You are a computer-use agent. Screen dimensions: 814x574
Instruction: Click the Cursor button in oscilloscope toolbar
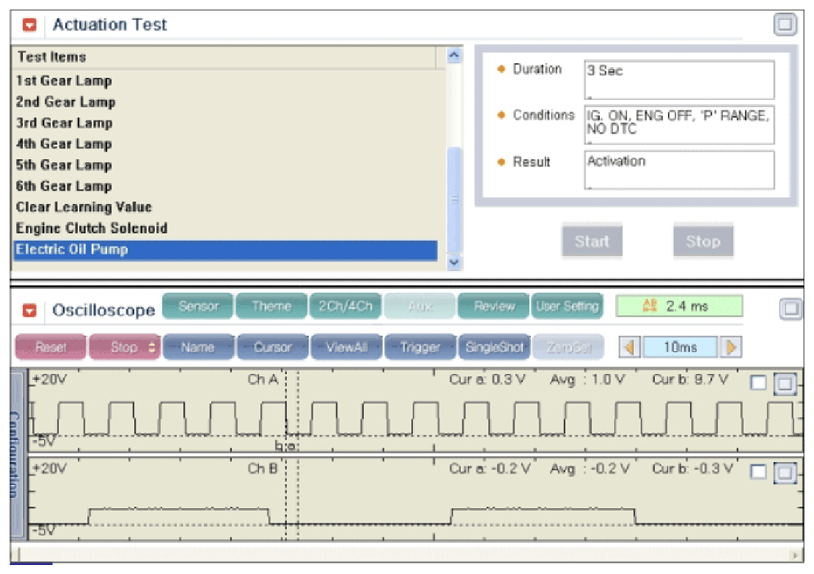coord(273,347)
